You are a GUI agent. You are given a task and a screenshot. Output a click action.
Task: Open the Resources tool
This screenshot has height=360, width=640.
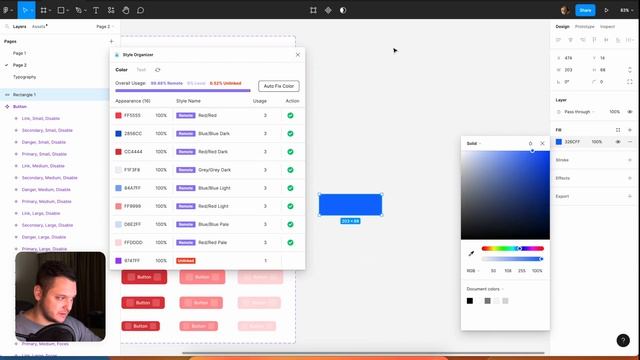pyautogui.click(x=111, y=10)
